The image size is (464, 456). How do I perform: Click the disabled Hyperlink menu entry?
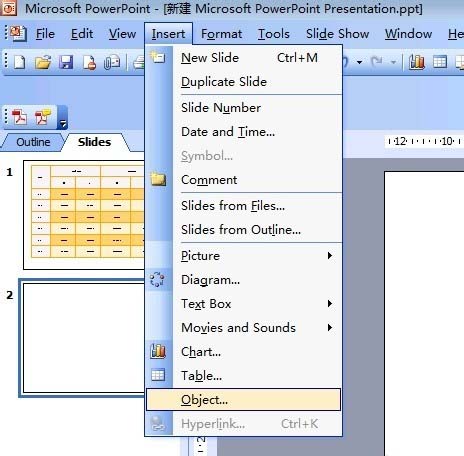click(x=243, y=424)
